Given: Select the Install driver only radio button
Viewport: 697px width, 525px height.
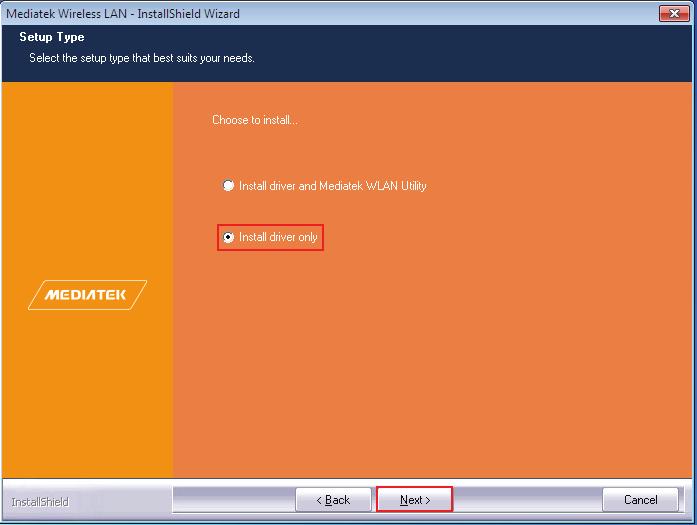Looking at the screenshot, I should point(228,237).
